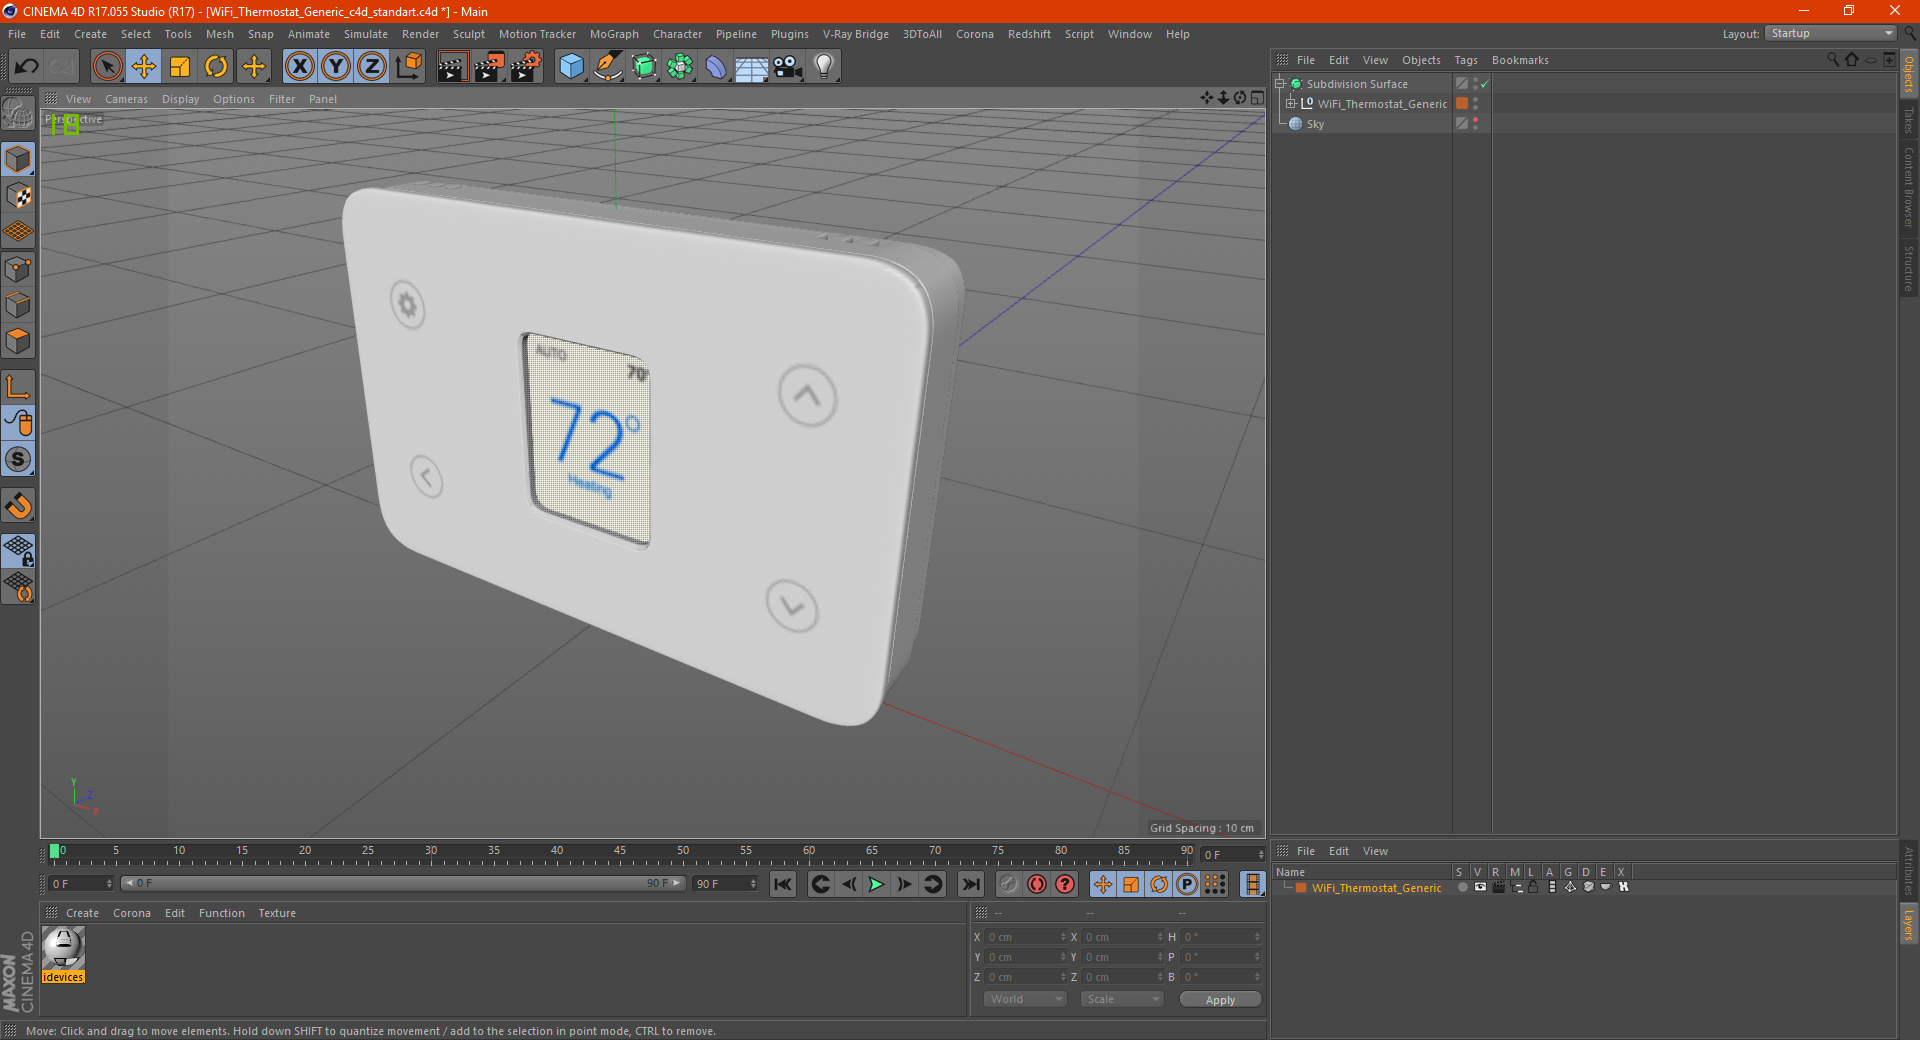Image resolution: width=1920 pixels, height=1040 pixels.
Task: Click Make Editable icon in left palette
Action: 18,114
